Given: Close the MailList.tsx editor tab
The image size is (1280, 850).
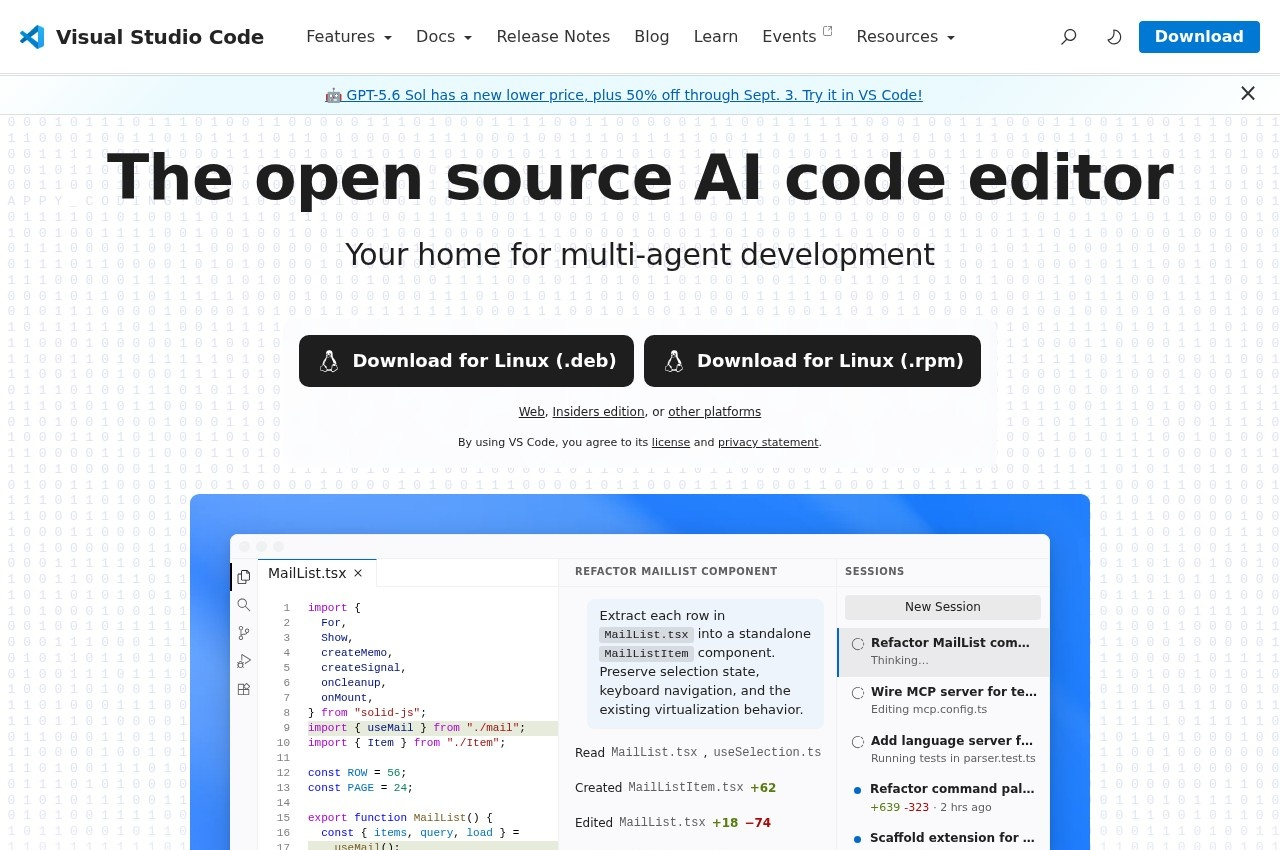Looking at the screenshot, I should 358,573.
